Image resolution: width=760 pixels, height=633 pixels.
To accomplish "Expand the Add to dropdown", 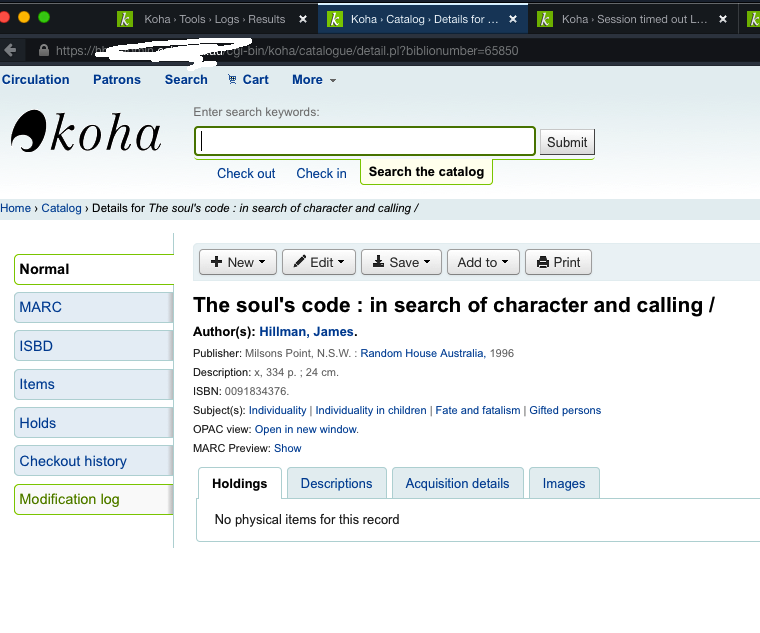I will coord(483,262).
